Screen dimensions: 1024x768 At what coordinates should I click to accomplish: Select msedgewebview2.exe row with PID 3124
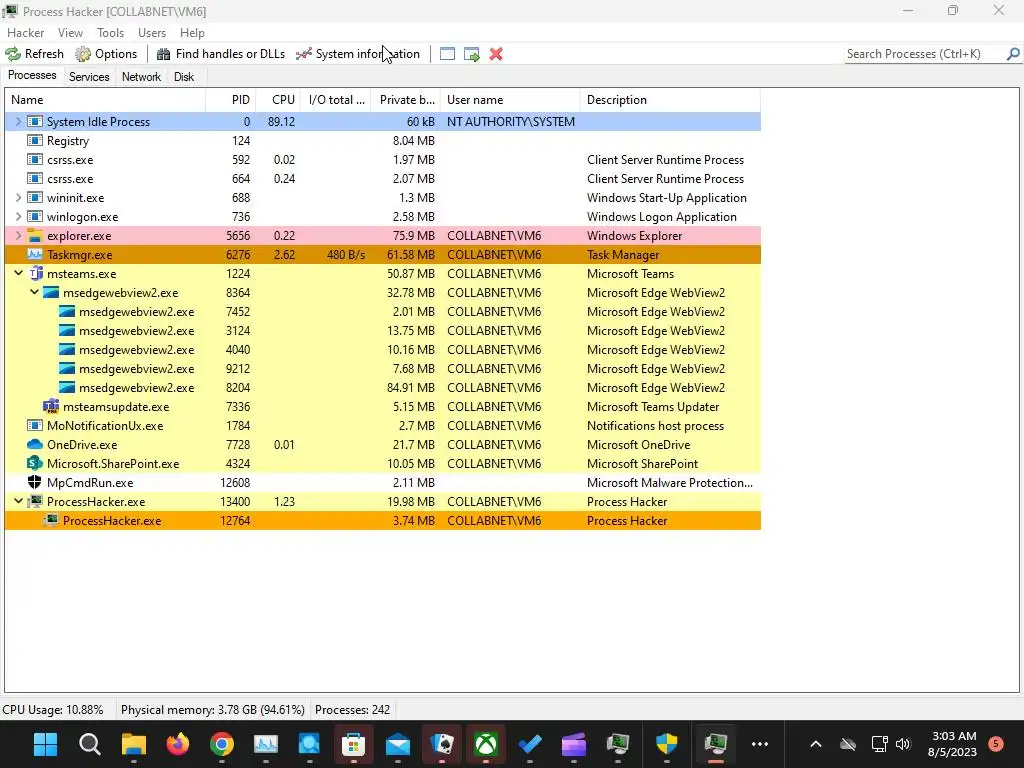pyautogui.click(x=383, y=330)
